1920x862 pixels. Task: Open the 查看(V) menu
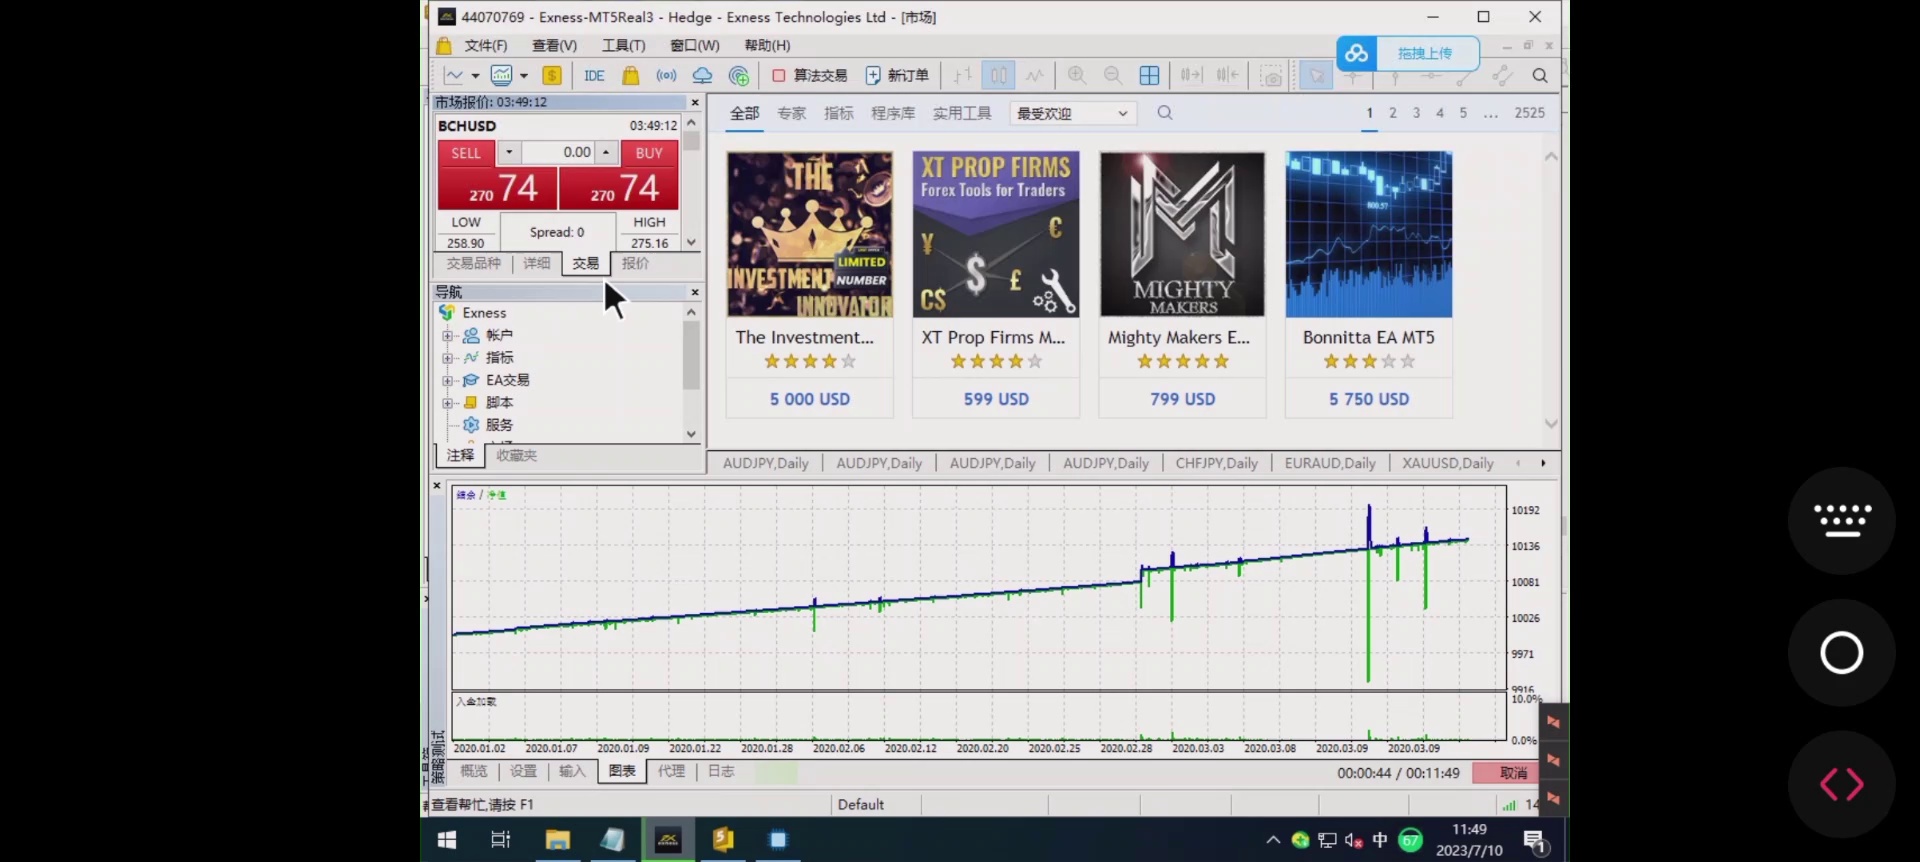(554, 46)
